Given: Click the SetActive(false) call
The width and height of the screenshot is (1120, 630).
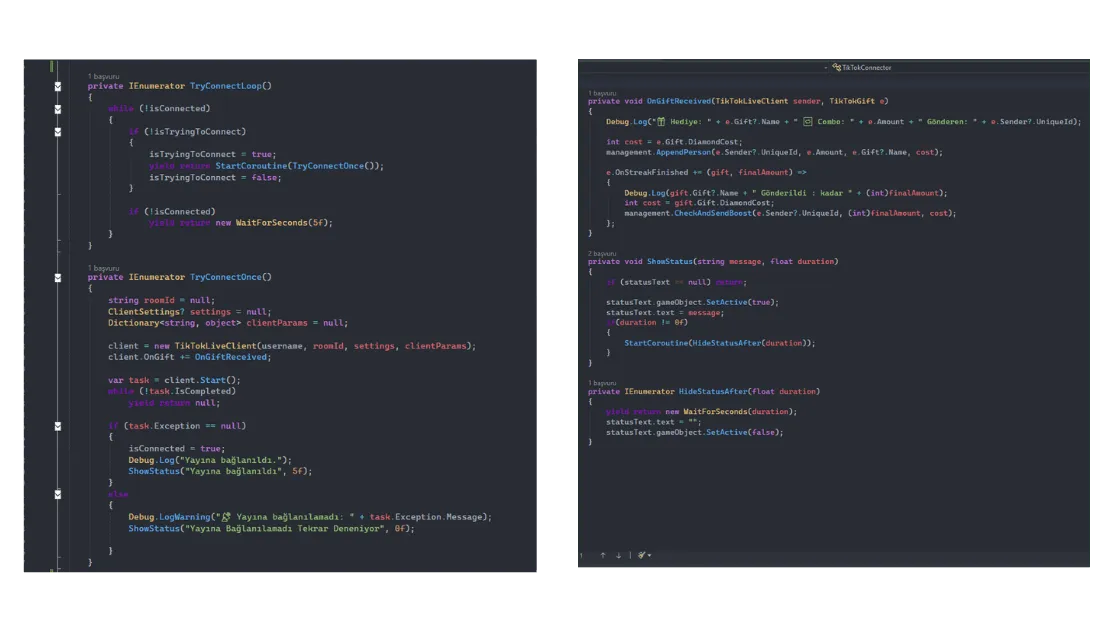Looking at the screenshot, I should coord(744,432).
